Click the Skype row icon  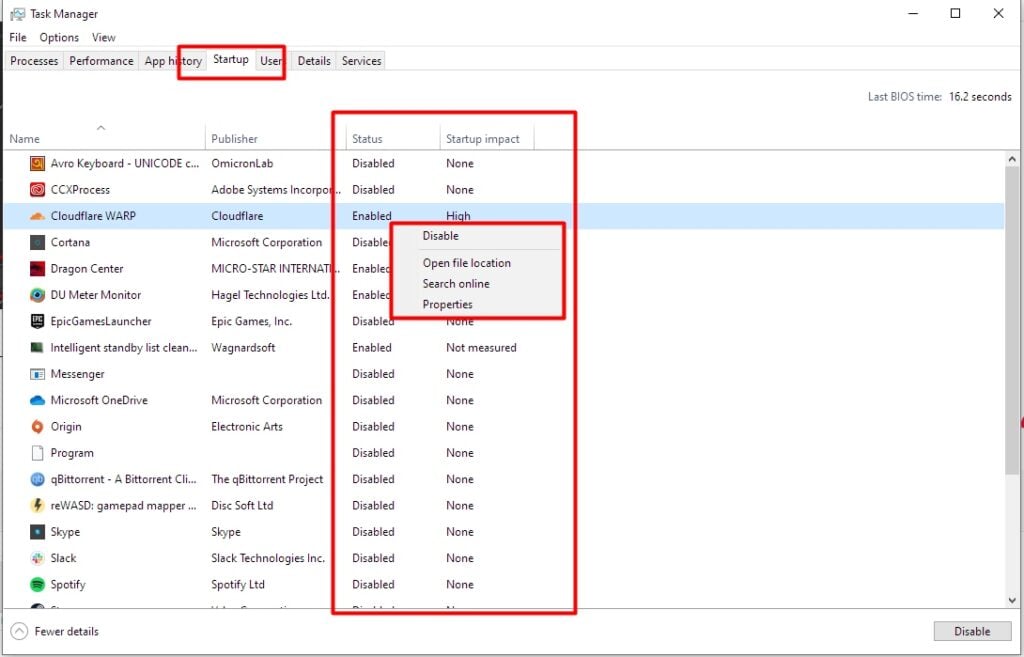tap(38, 532)
